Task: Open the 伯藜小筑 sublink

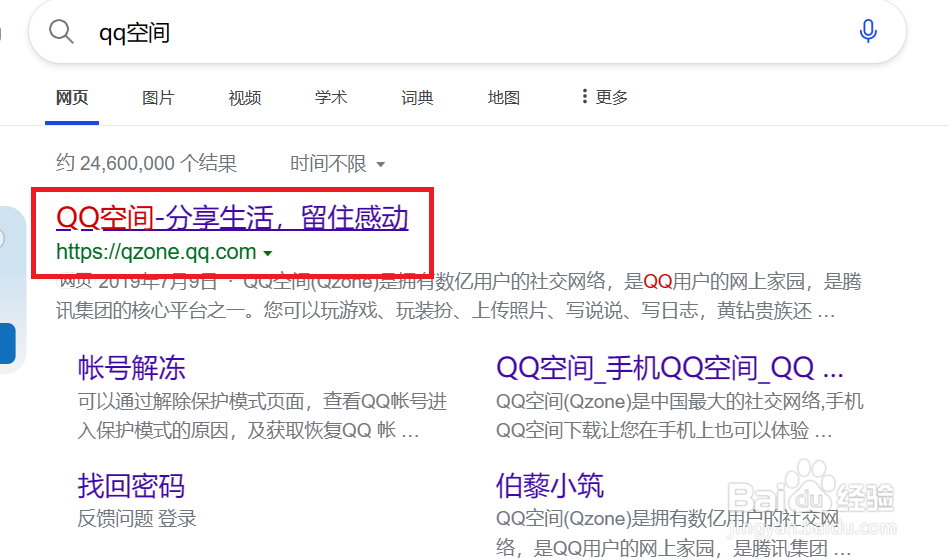Action: [550, 486]
